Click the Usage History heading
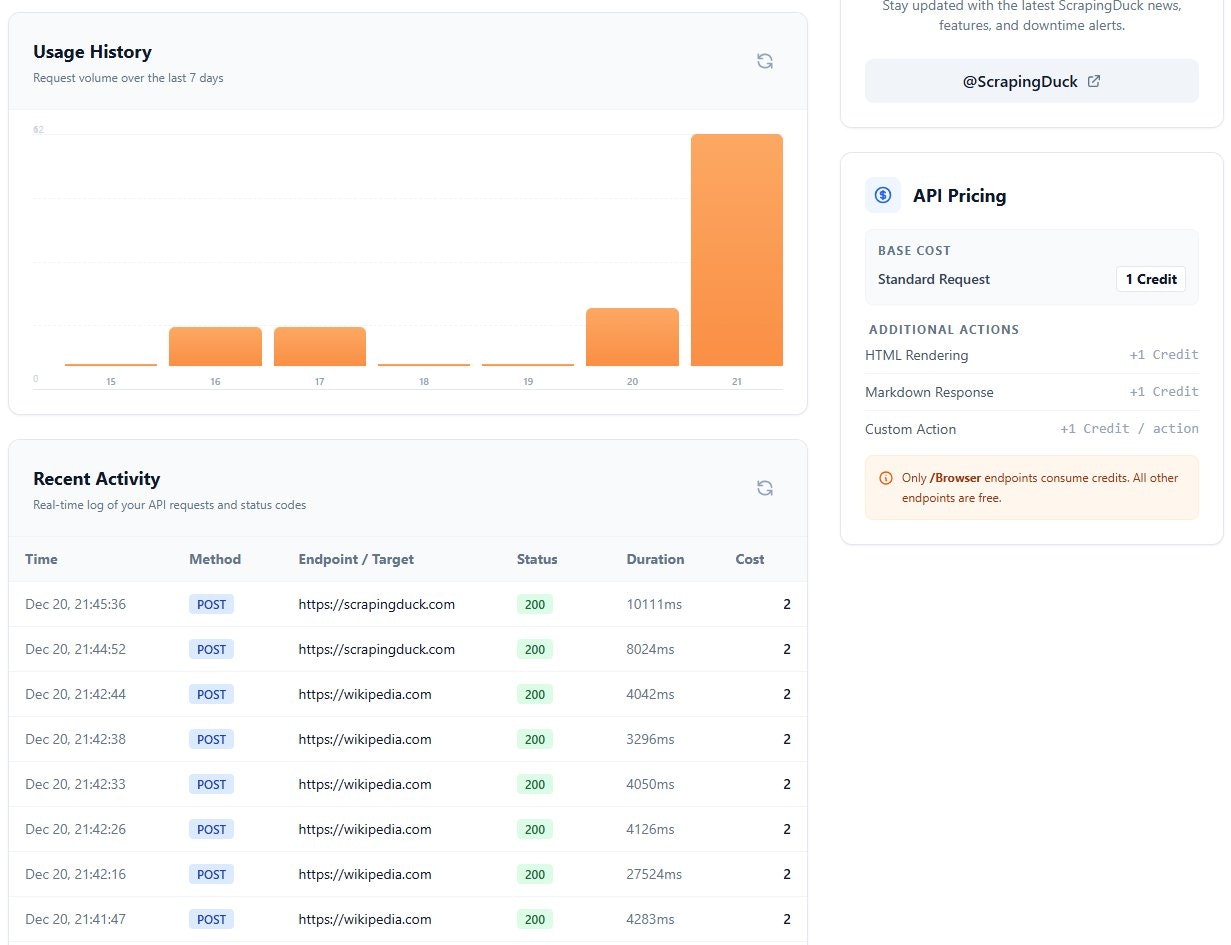 coord(92,52)
